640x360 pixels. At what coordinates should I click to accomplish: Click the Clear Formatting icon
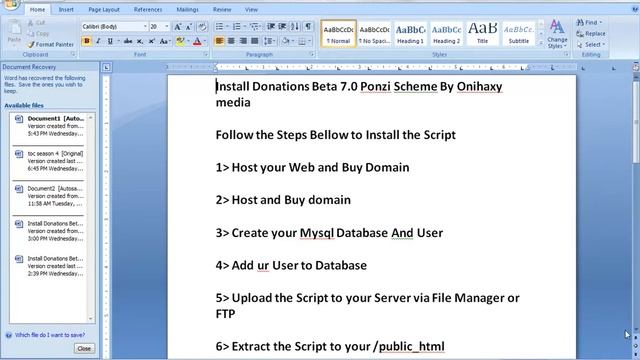(x=202, y=27)
